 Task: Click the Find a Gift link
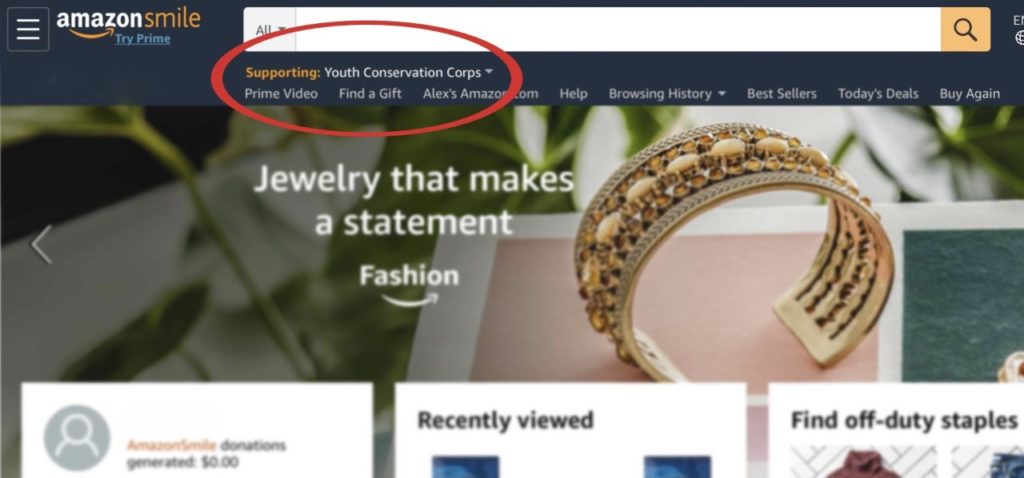coord(370,93)
